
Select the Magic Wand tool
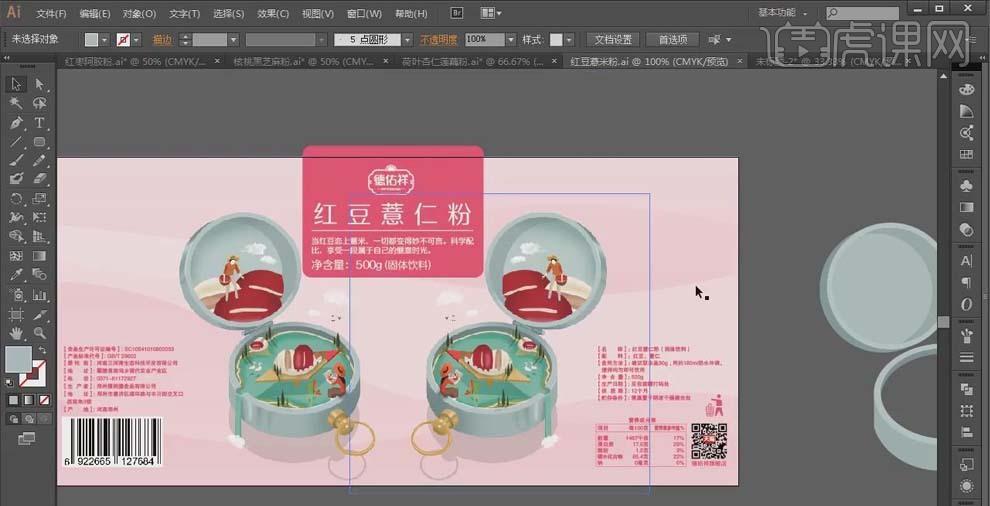pyautogui.click(x=16, y=104)
